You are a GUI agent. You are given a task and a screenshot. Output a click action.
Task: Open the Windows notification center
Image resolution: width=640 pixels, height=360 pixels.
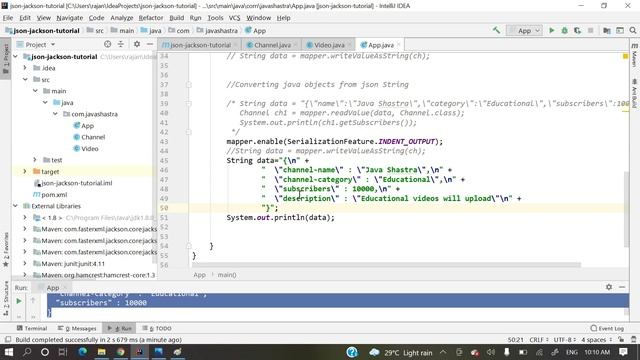(623, 352)
